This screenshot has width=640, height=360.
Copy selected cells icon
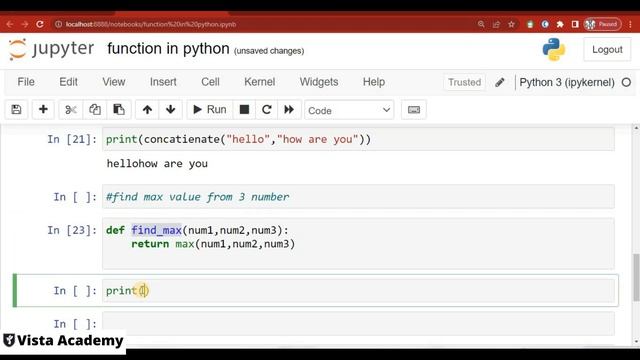point(95,110)
